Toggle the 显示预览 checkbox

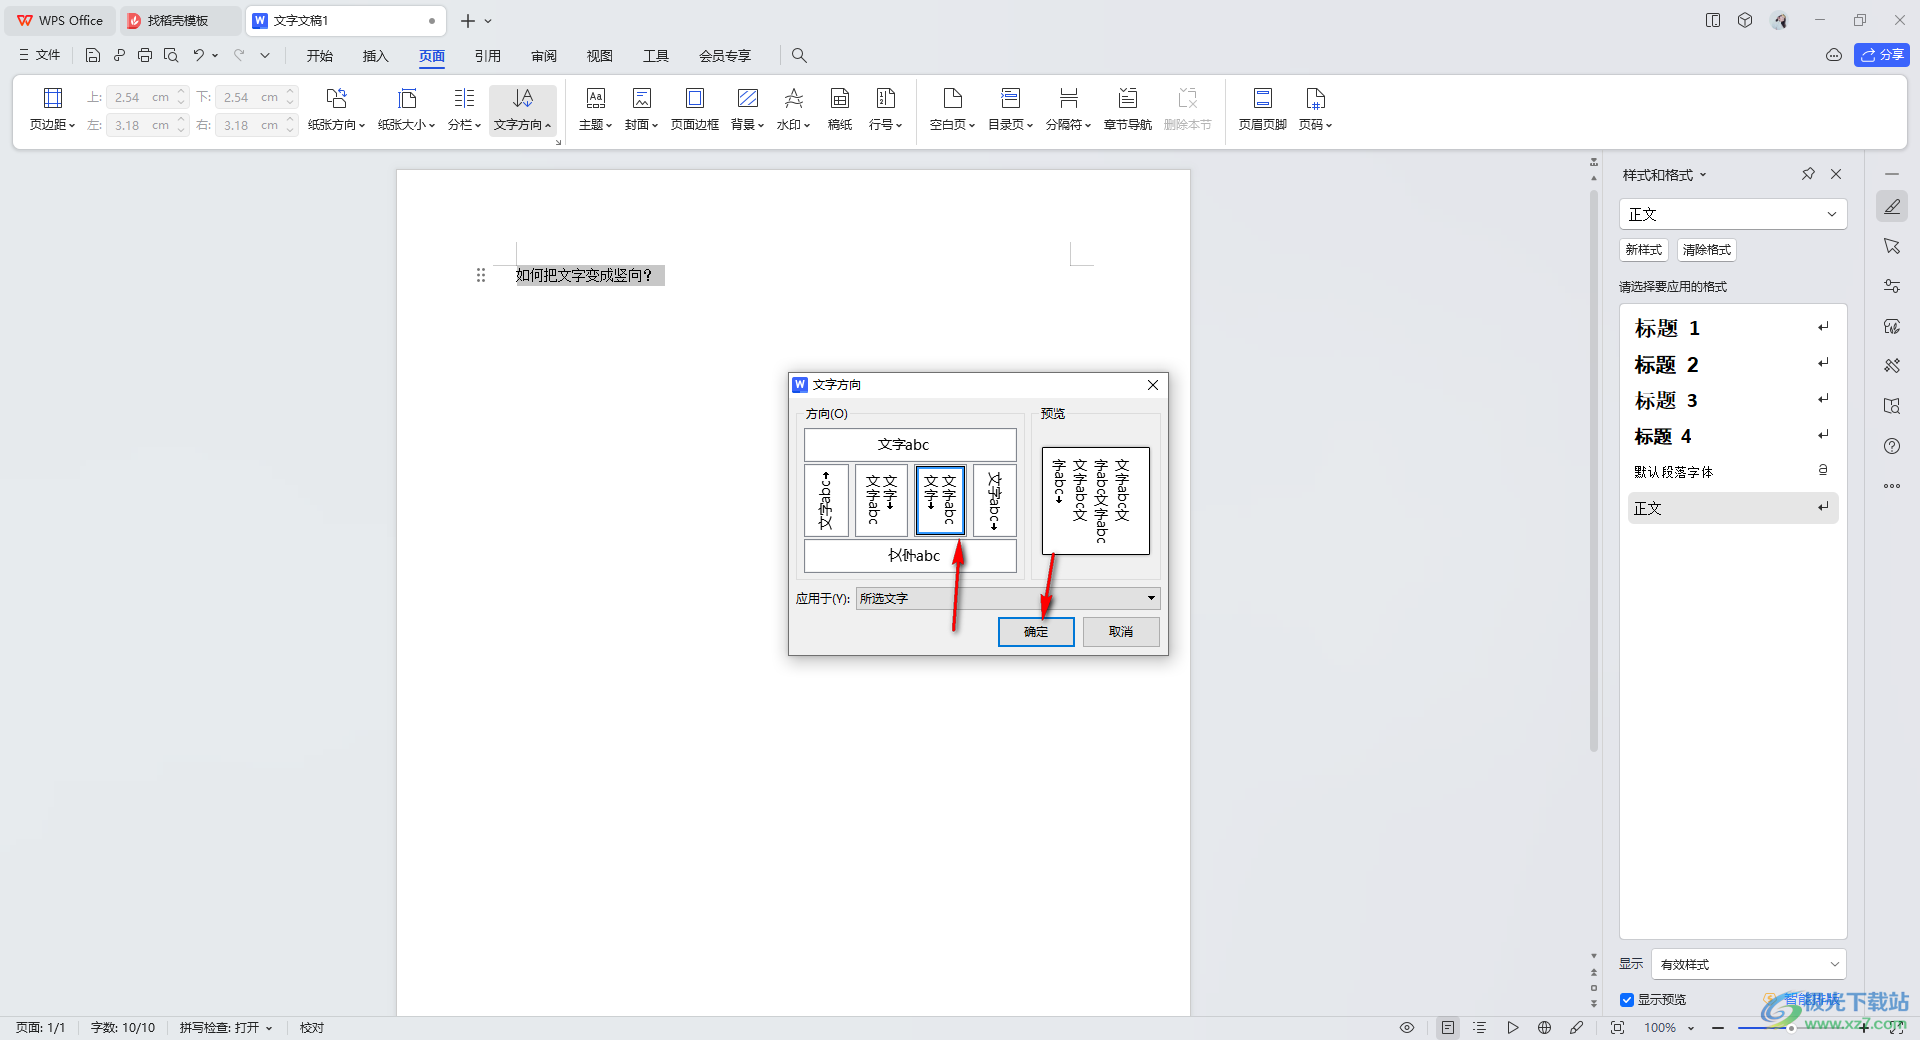pos(1627,1000)
